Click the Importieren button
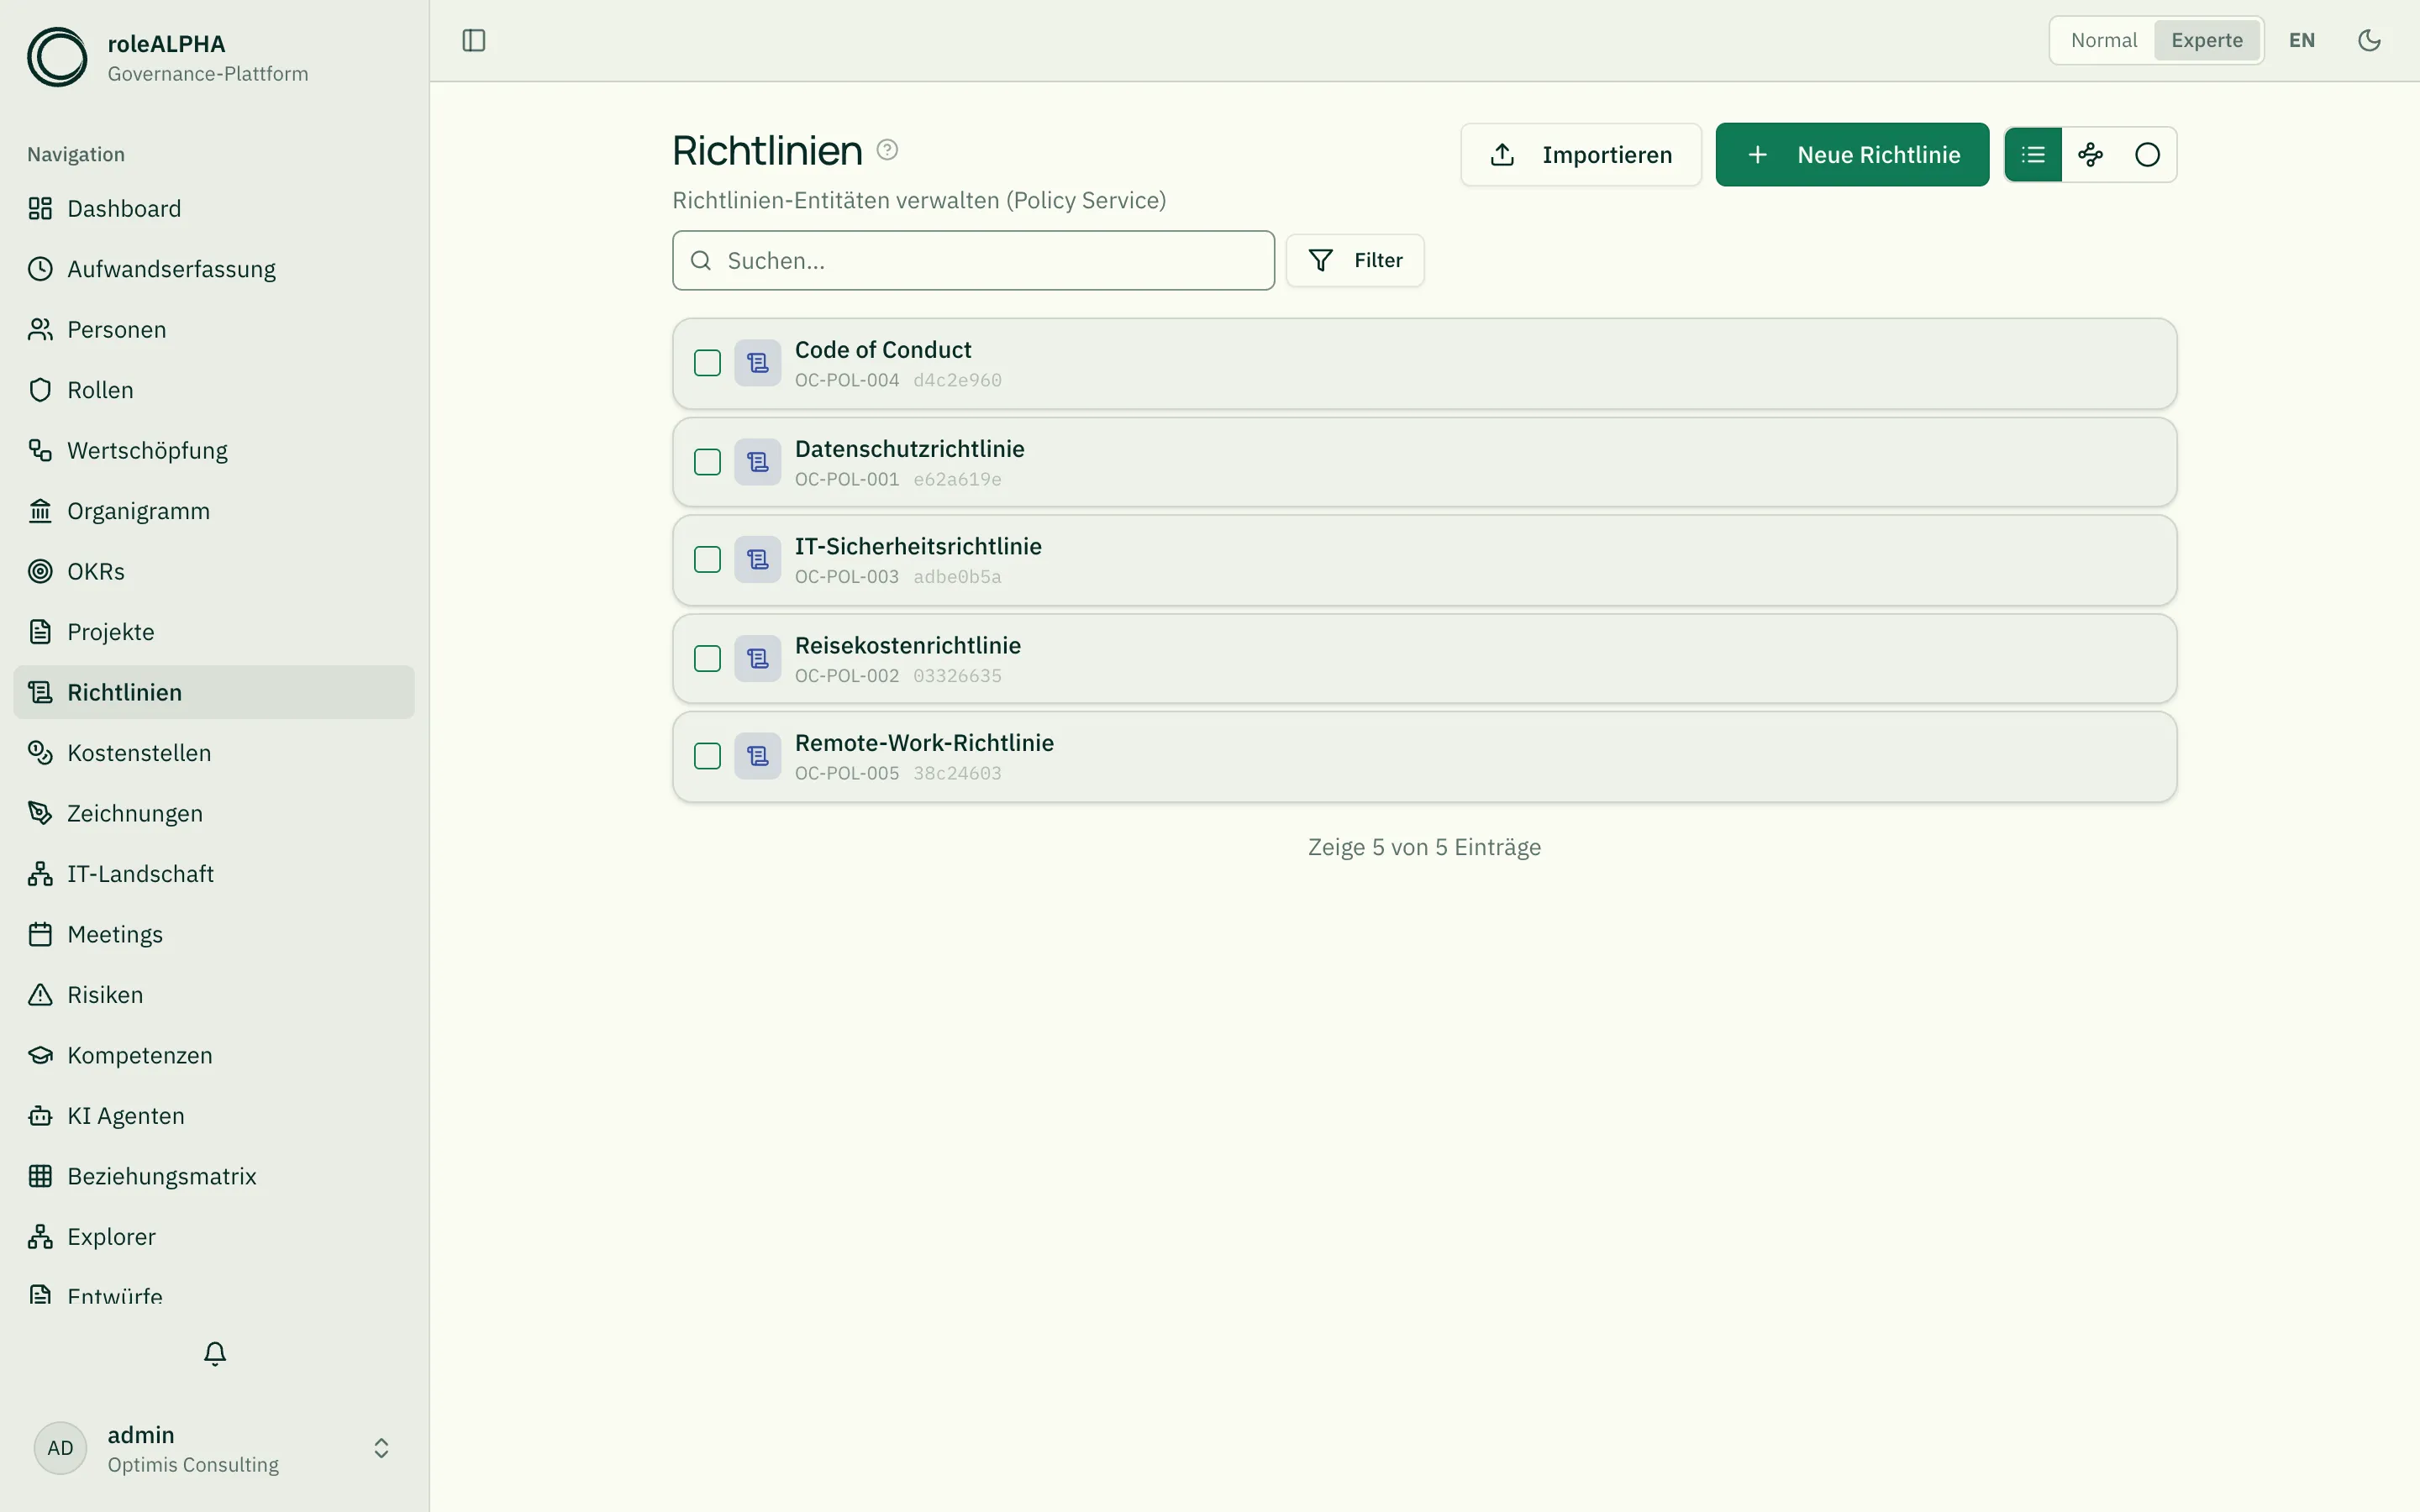2420x1512 pixels. (x=1581, y=154)
